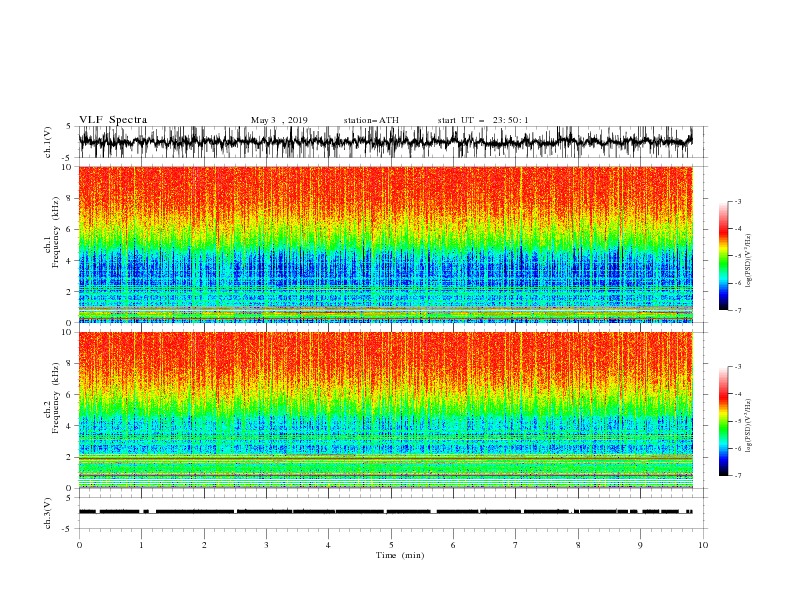Image resolution: width=792 pixels, height=612 pixels.
Task: Select ch.2 color scale "log(PSD)(V²/Hz)" label
Action: point(749,426)
